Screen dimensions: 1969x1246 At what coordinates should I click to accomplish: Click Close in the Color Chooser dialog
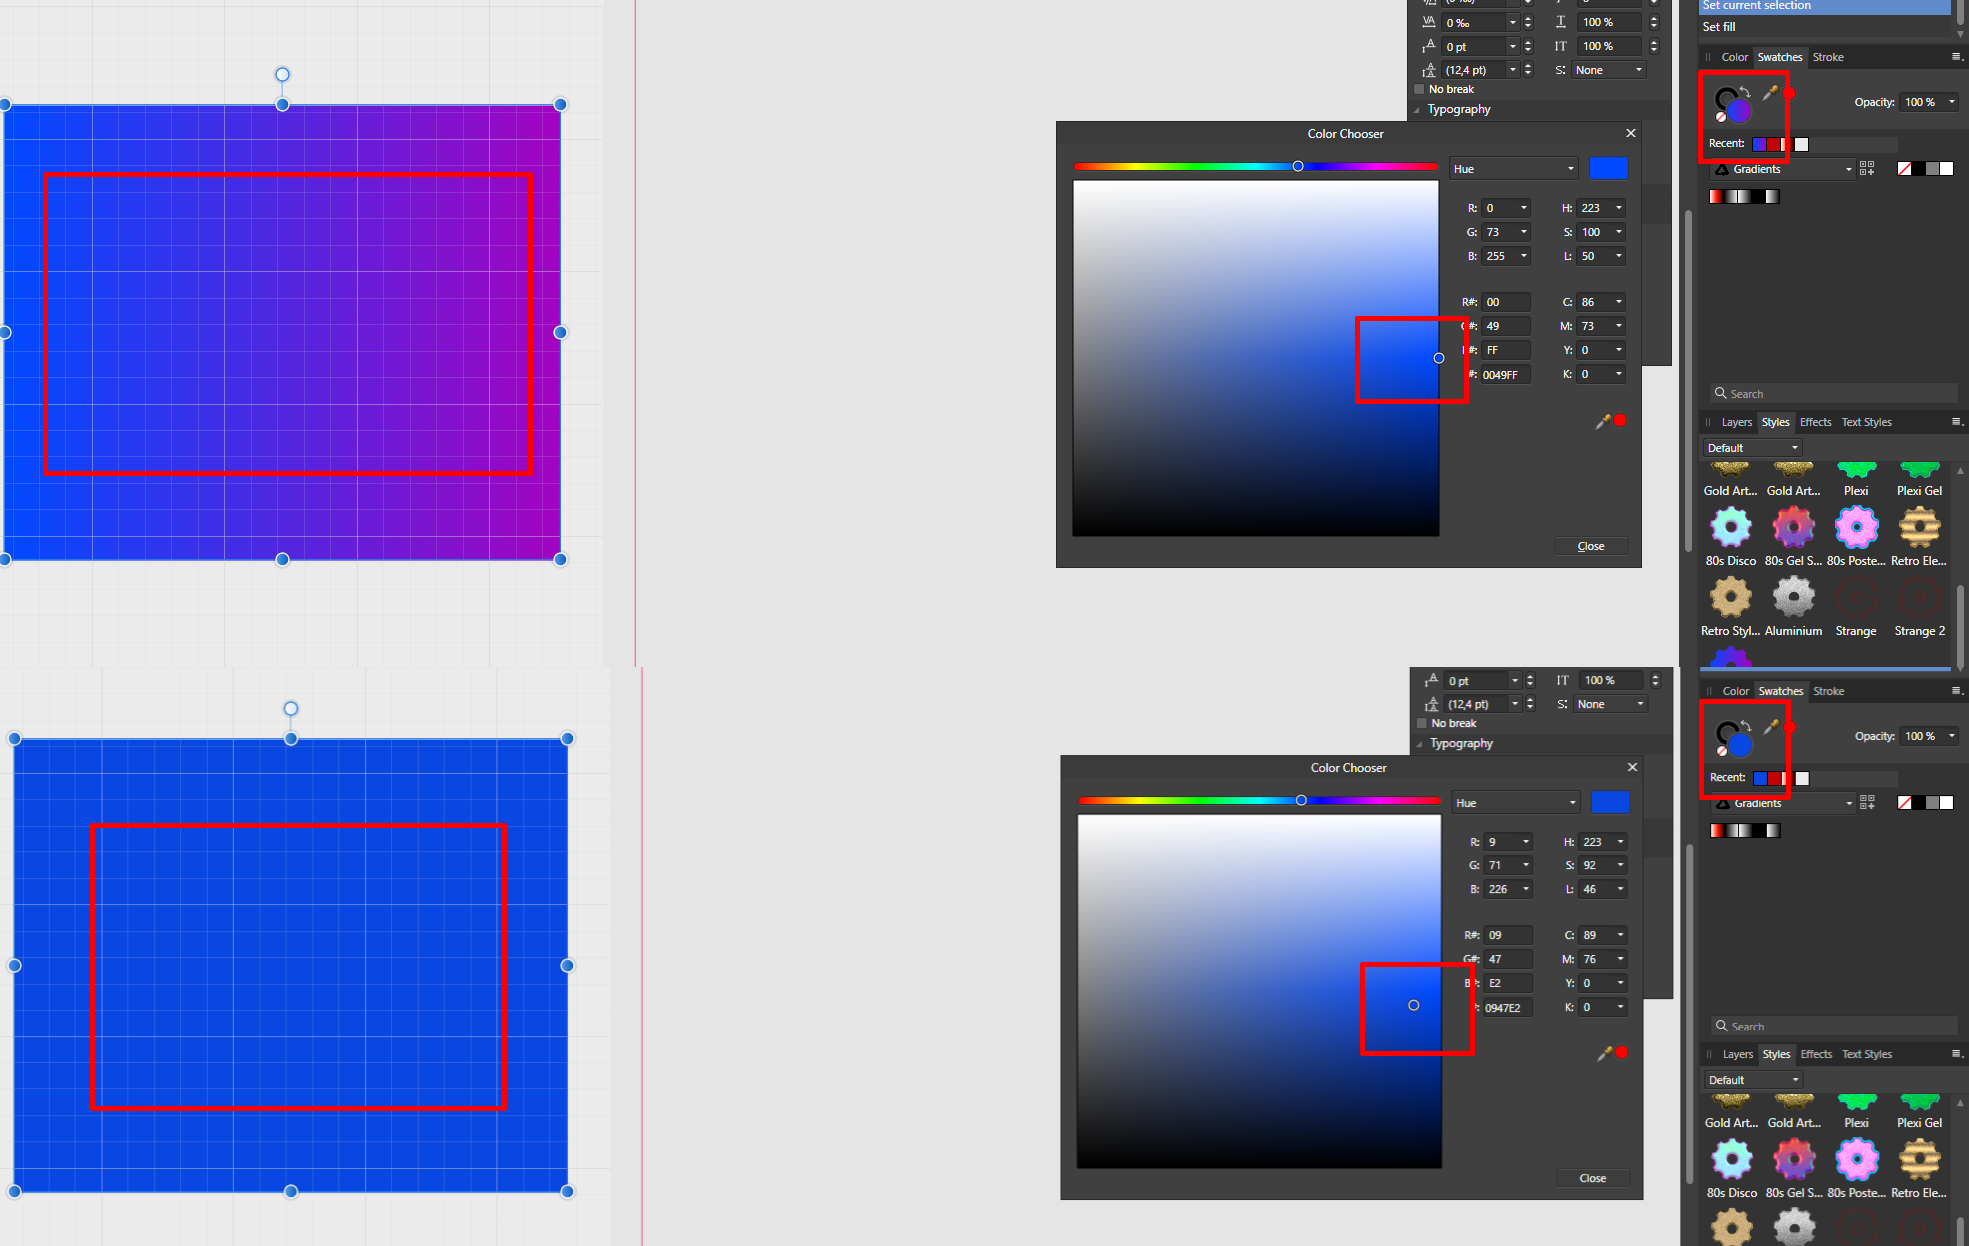pyautogui.click(x=1591, y=546)
